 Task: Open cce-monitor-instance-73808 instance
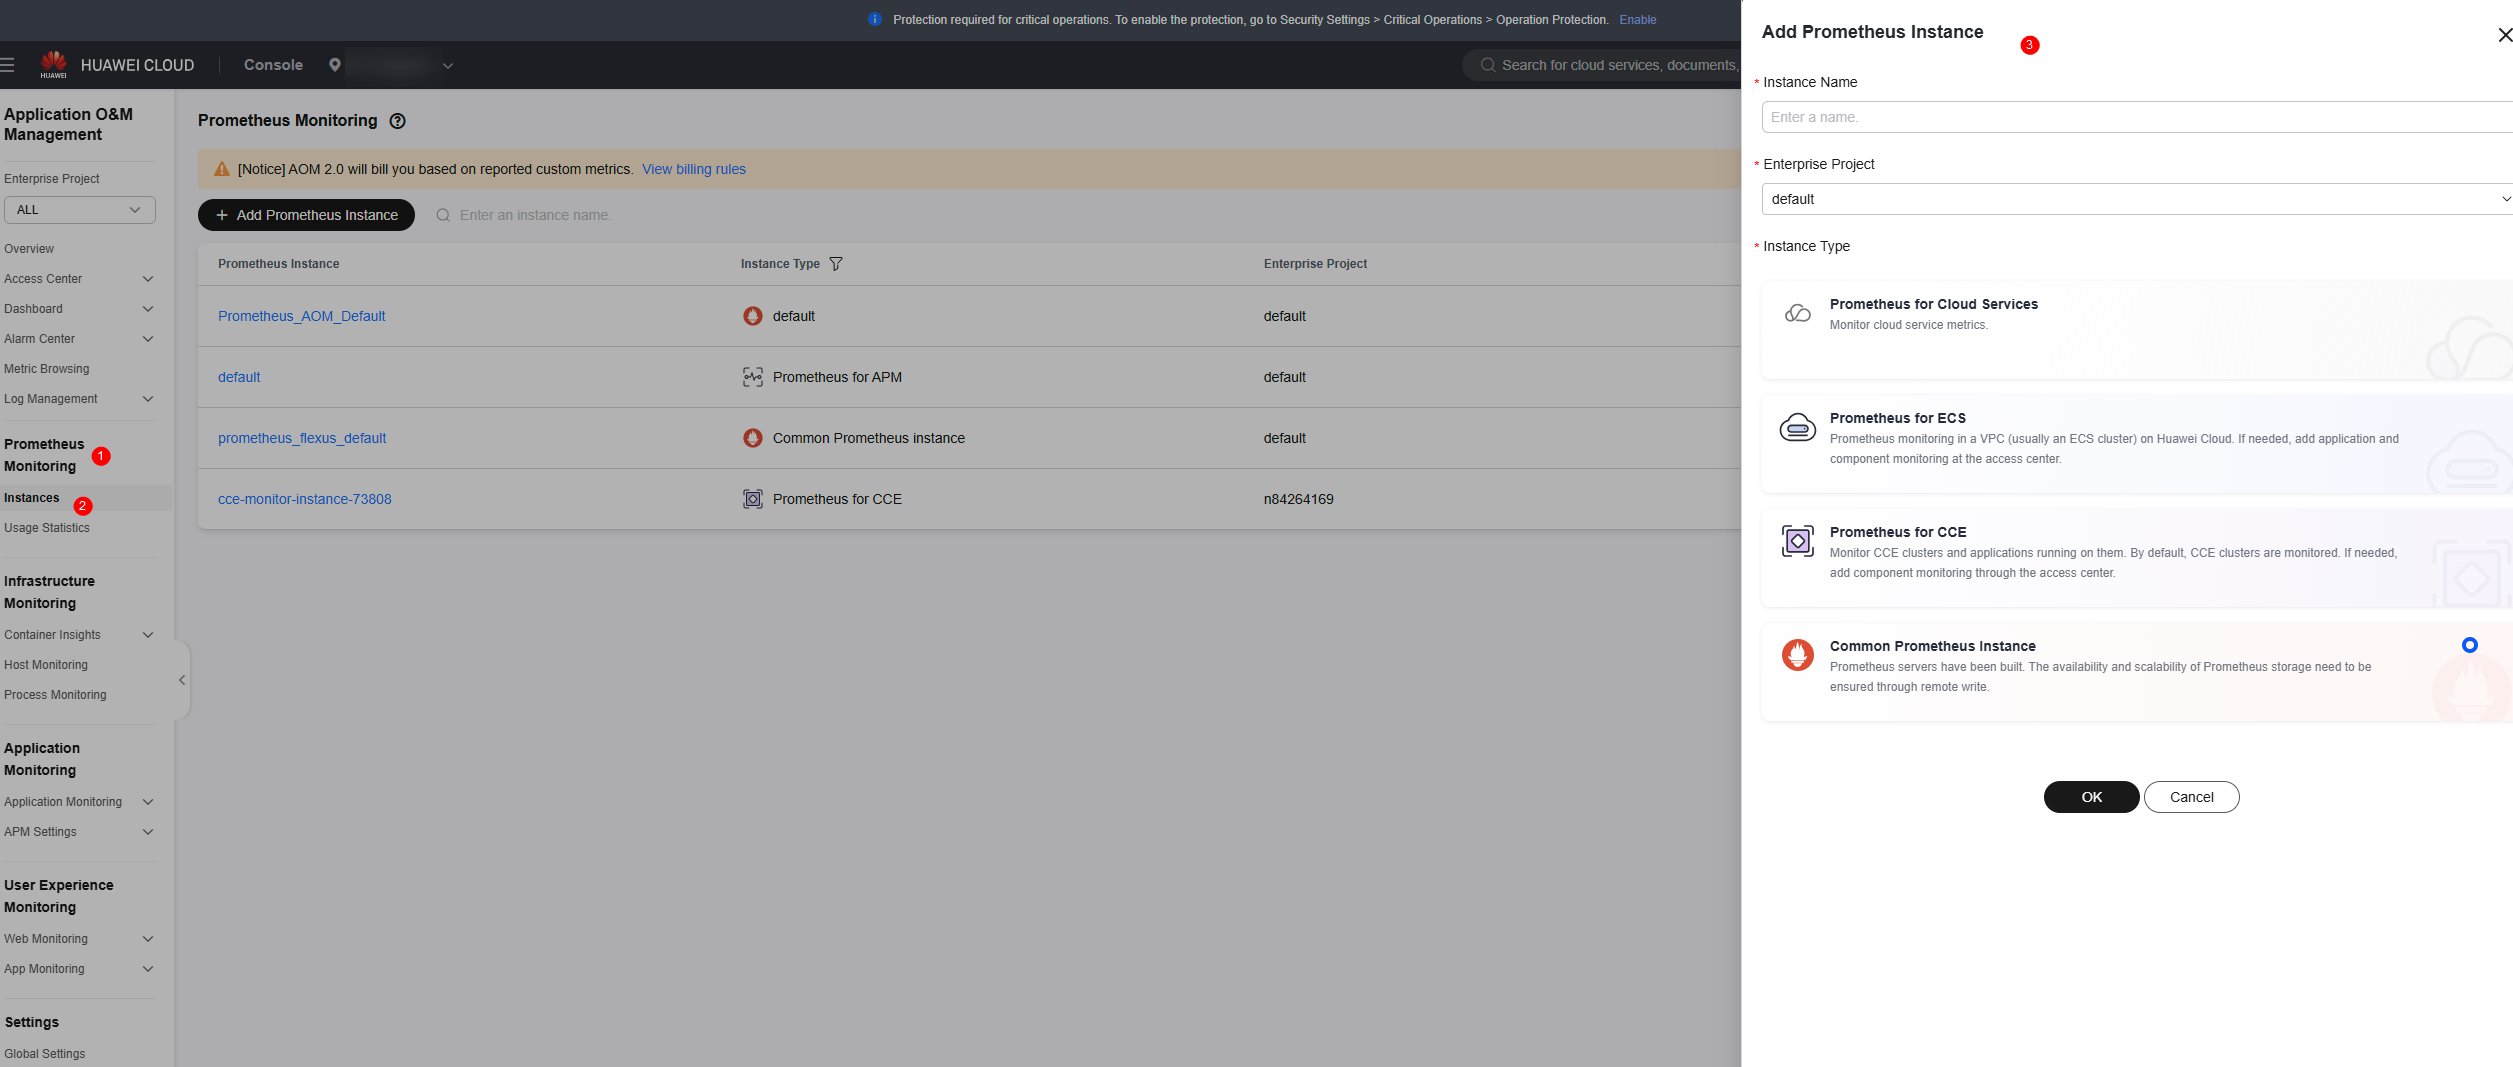pyautogui.click(x=305, y=499)
